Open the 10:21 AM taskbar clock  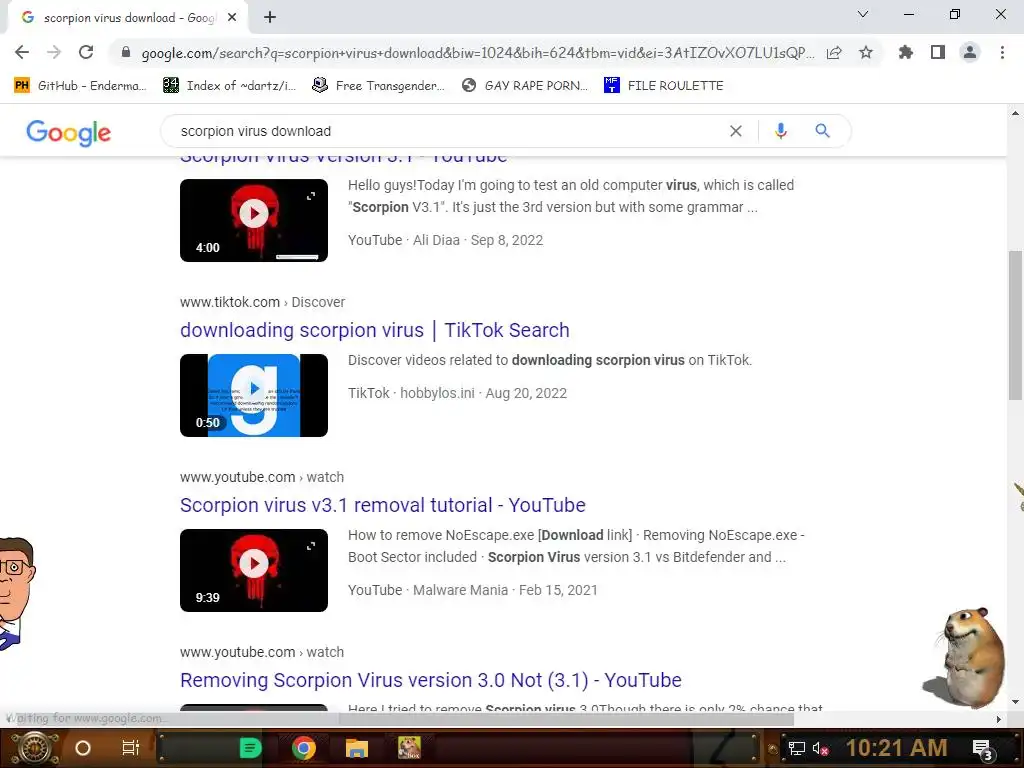tap(896, 748)
